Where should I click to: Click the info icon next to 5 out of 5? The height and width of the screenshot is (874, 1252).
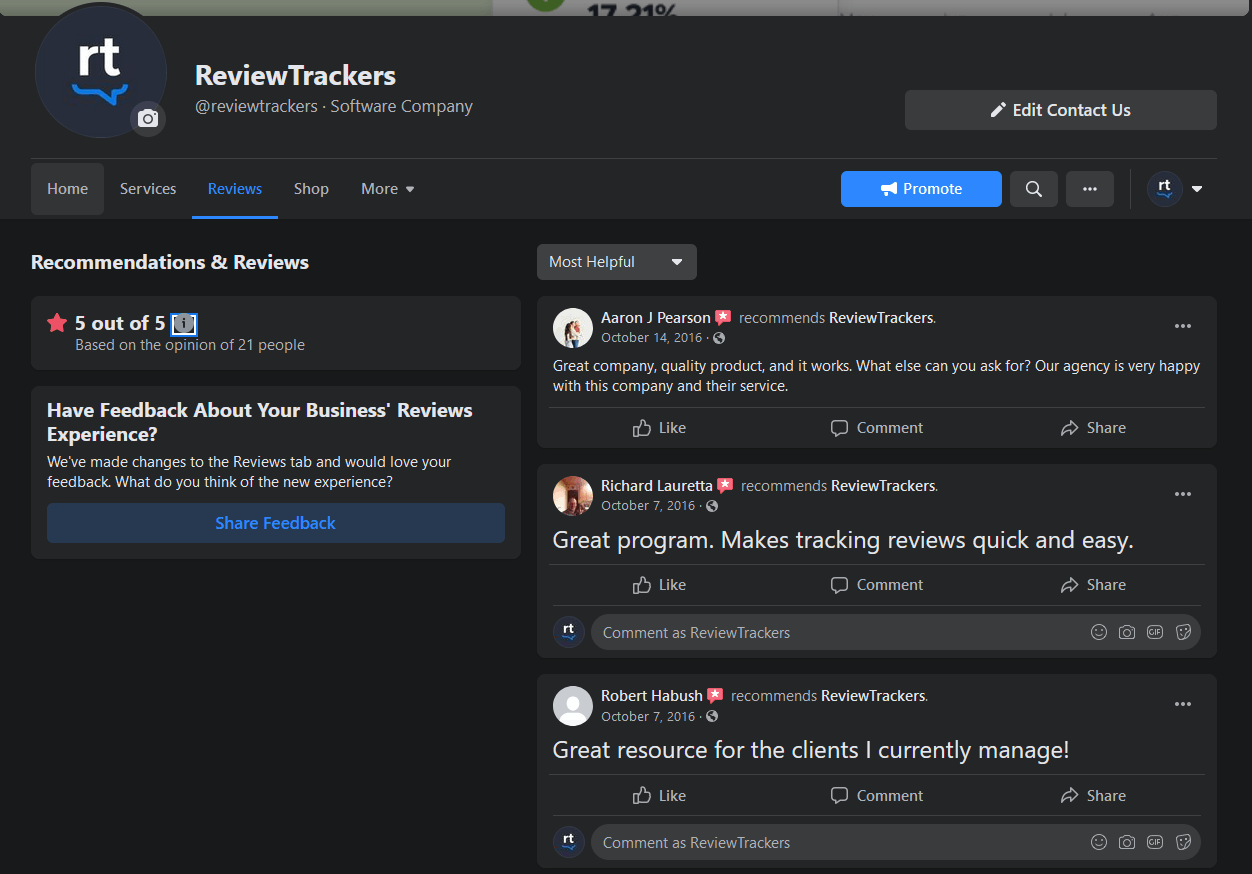(x=184, y=323)
